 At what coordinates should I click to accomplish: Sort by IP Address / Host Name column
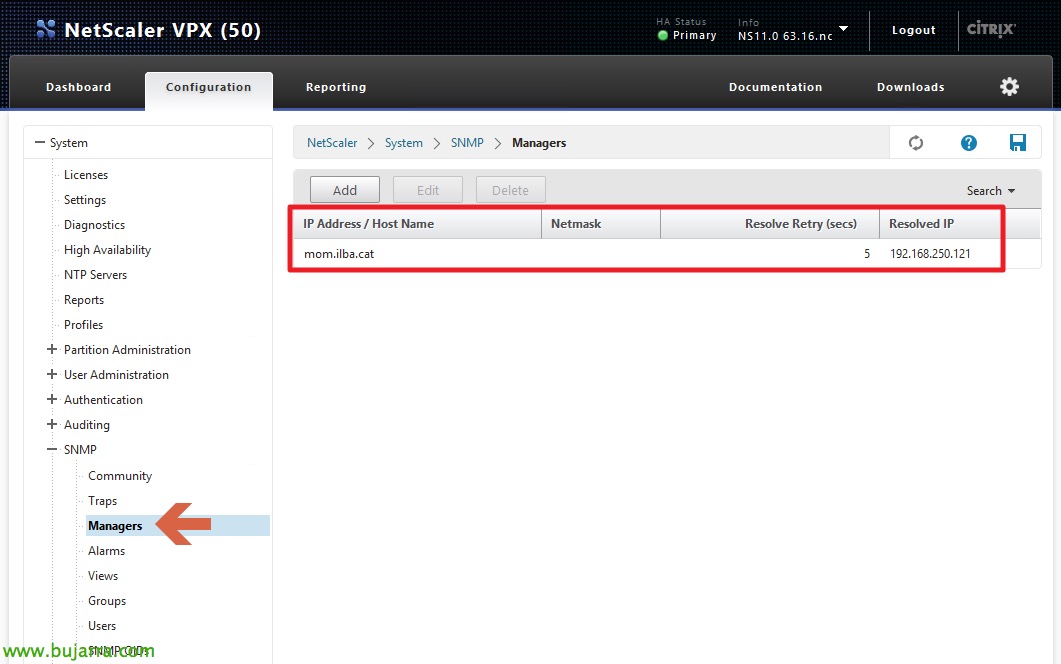(417, 224)
